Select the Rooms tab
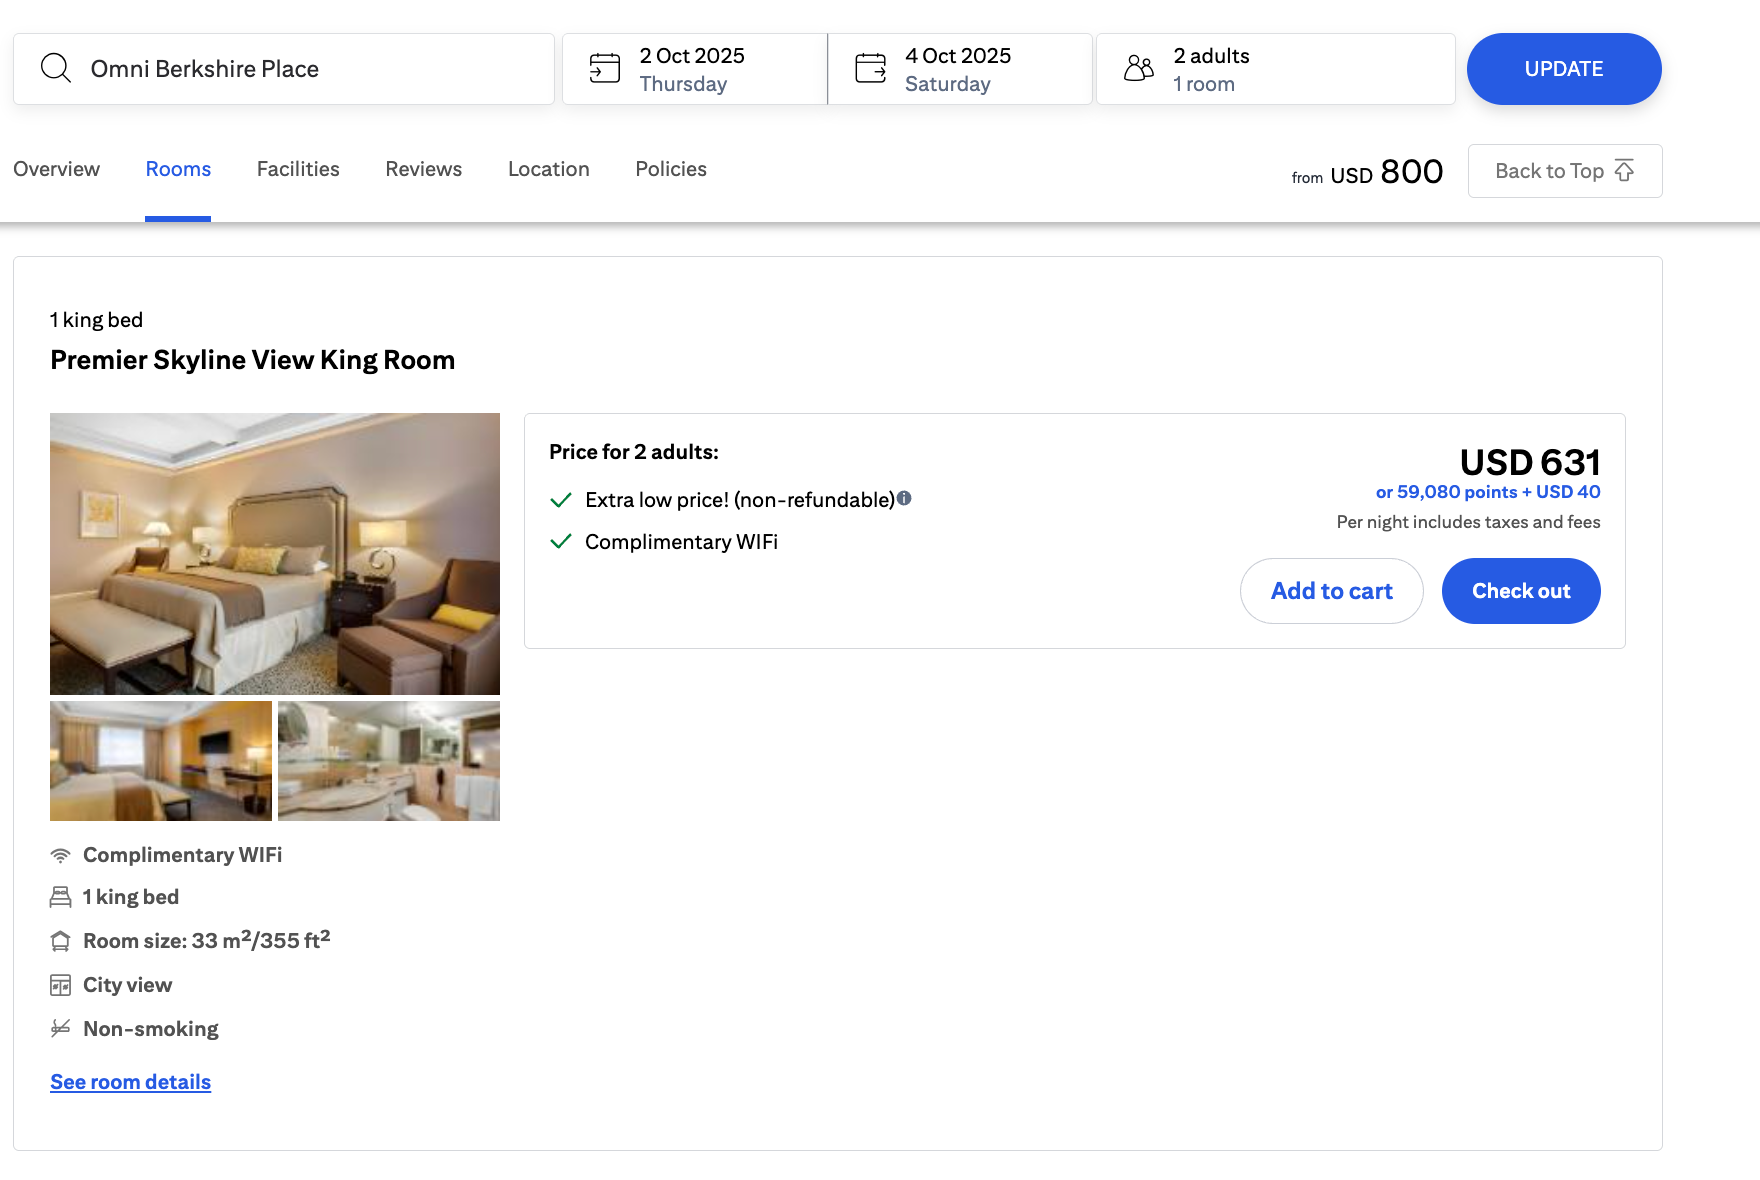This screenshot has height=1180, width=1760. point(178,169)
